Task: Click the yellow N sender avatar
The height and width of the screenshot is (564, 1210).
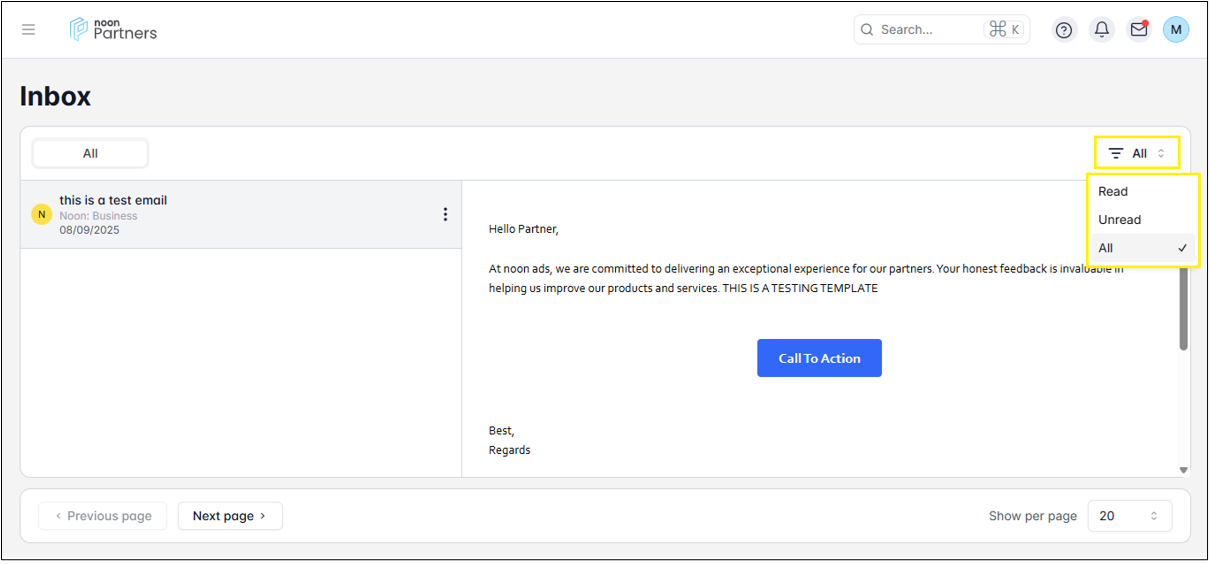Action: coord(42,214)
